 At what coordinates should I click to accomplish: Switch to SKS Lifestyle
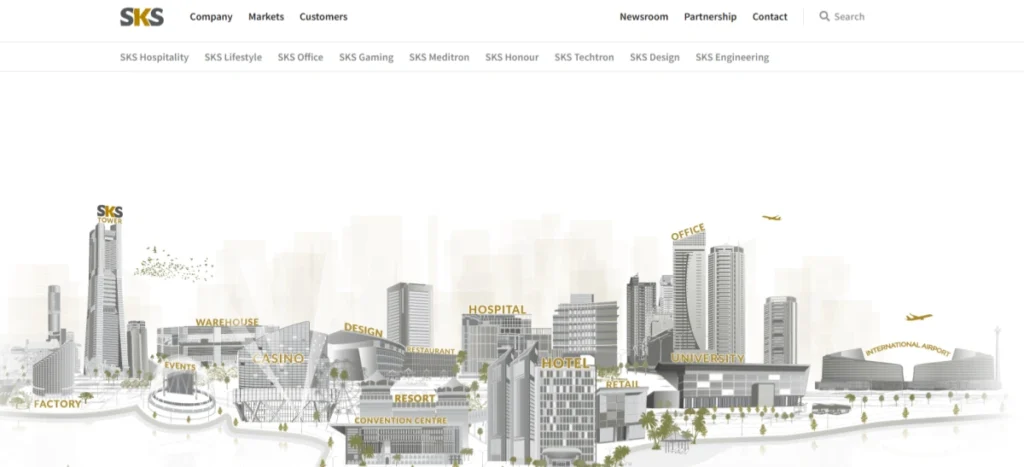233,57
